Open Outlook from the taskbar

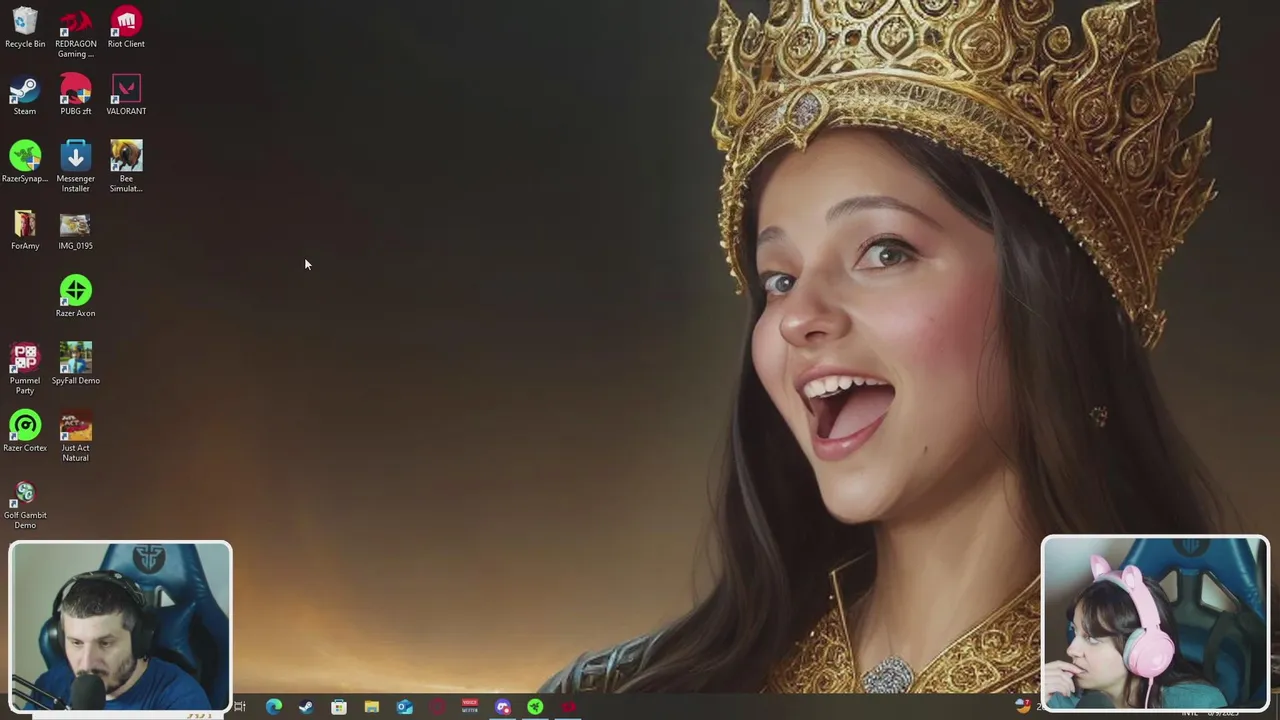(404, 707)
